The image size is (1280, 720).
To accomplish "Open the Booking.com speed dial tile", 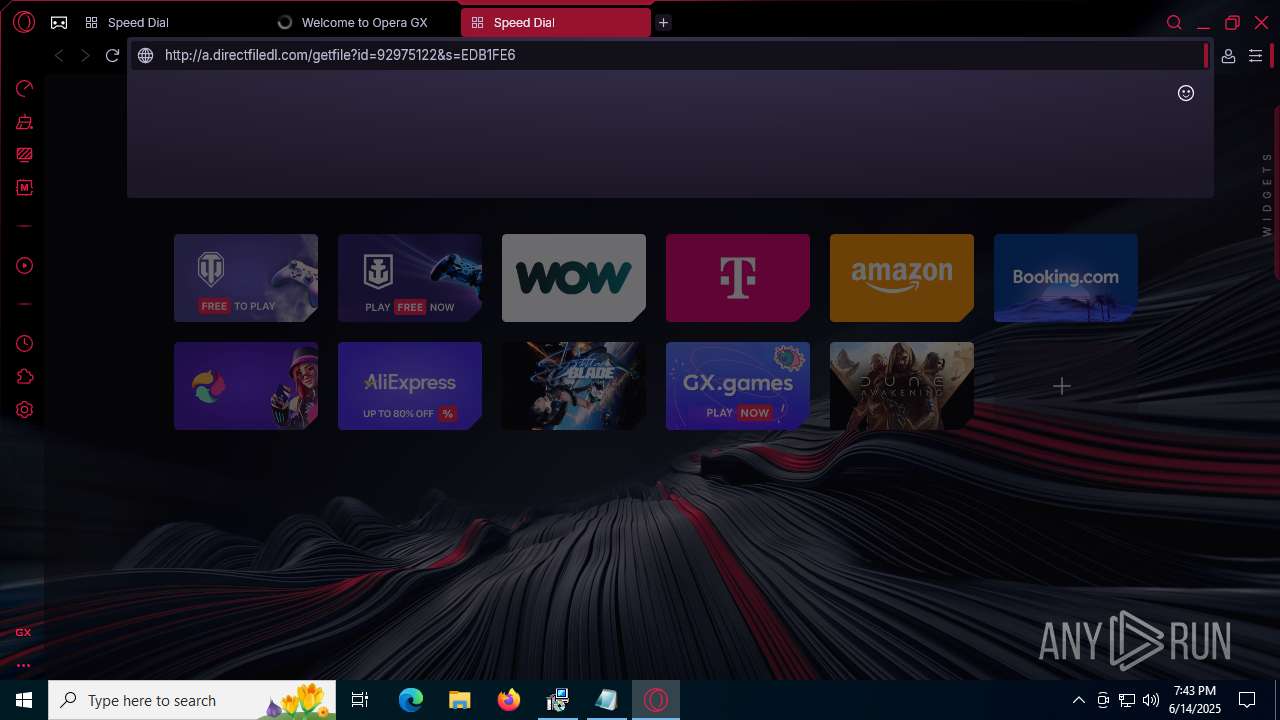I will 1066,278.
